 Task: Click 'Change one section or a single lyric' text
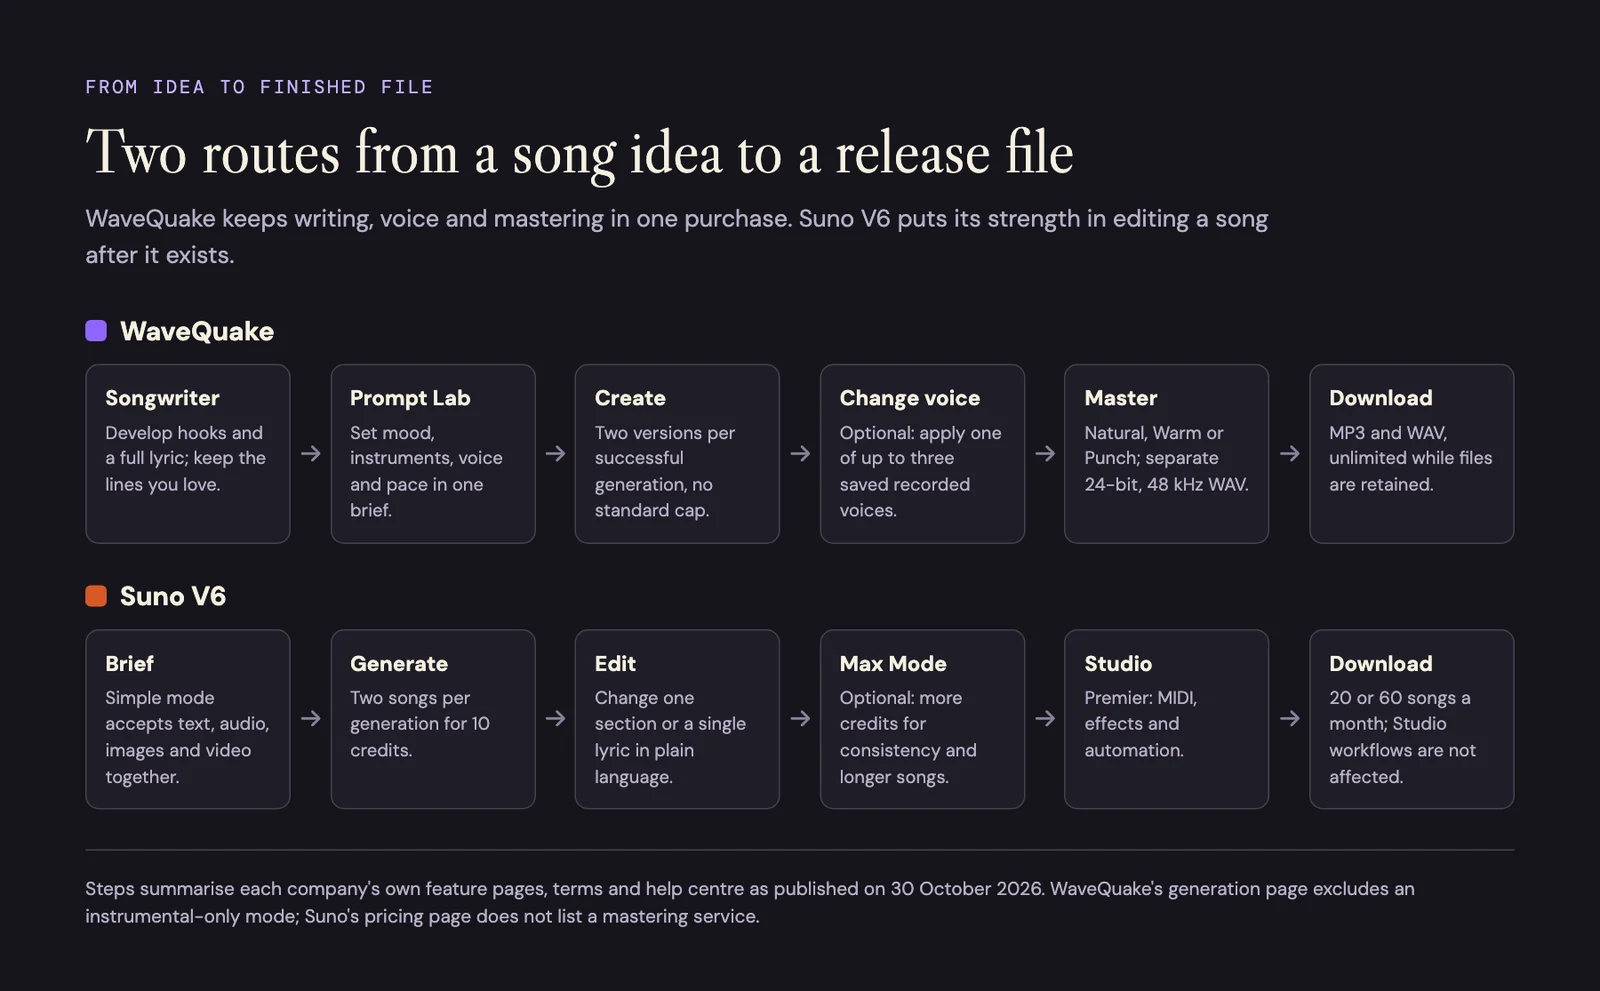(x=670, y=737)
